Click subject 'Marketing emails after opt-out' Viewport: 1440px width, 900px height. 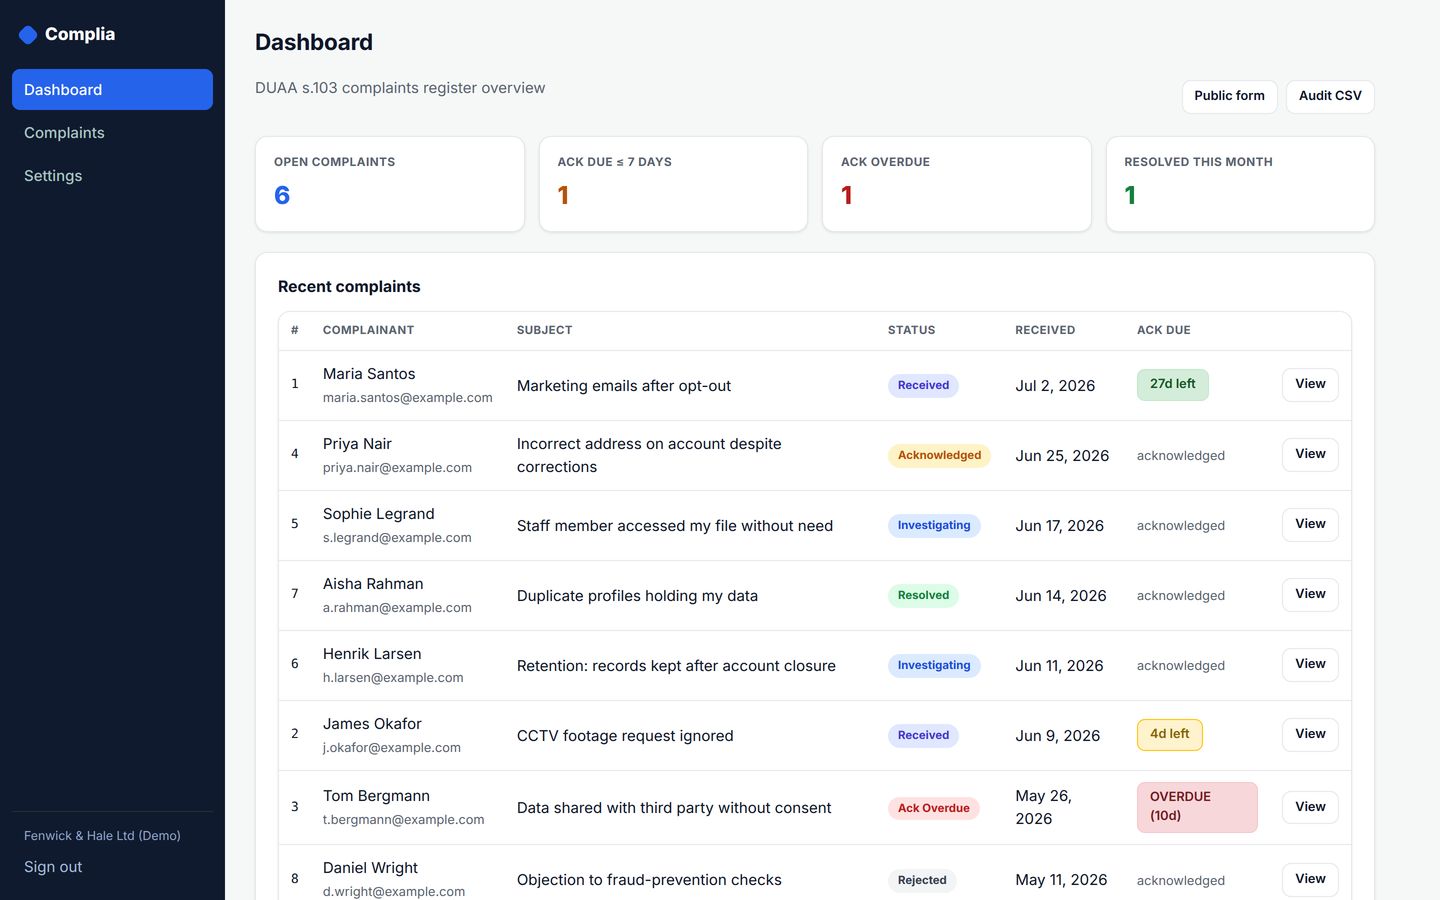pos(624,386)
